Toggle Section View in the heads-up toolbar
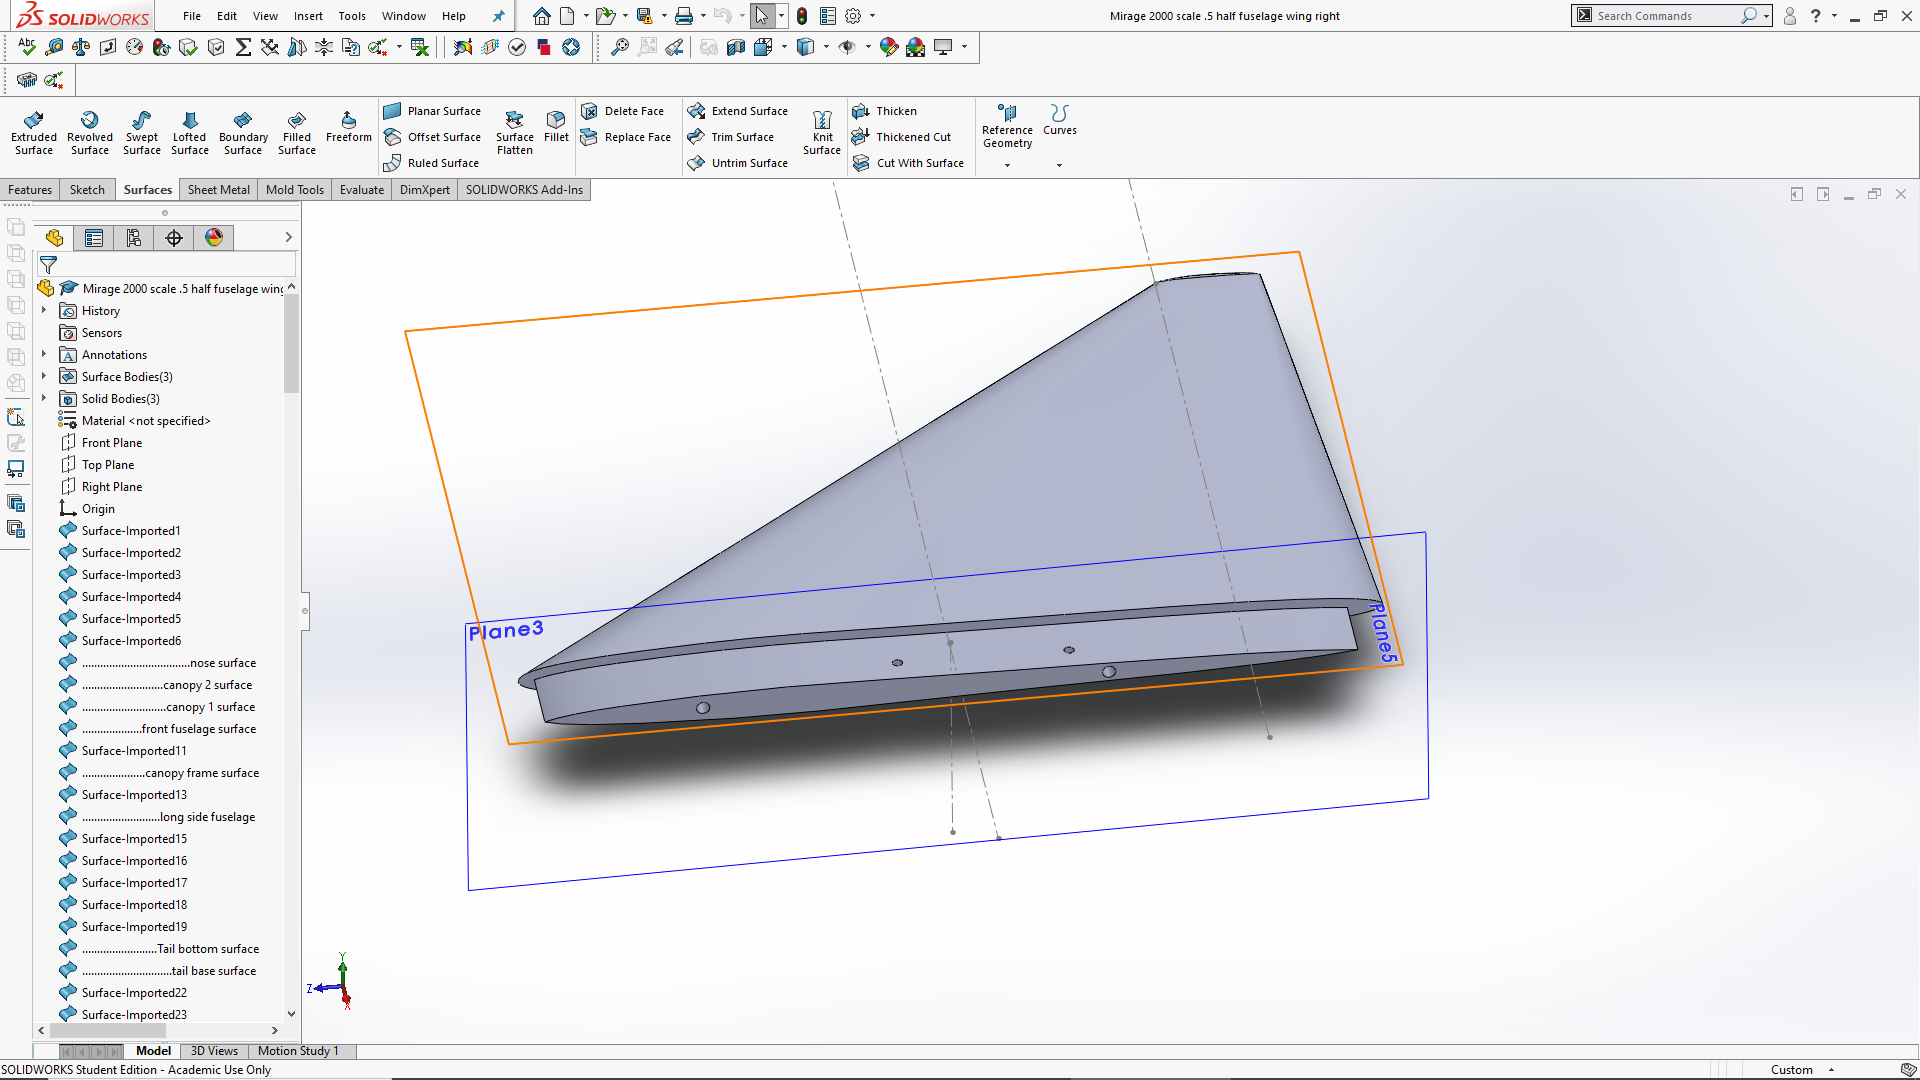The width and height of the screenshot is (1920, 1080). coord(735,47)
